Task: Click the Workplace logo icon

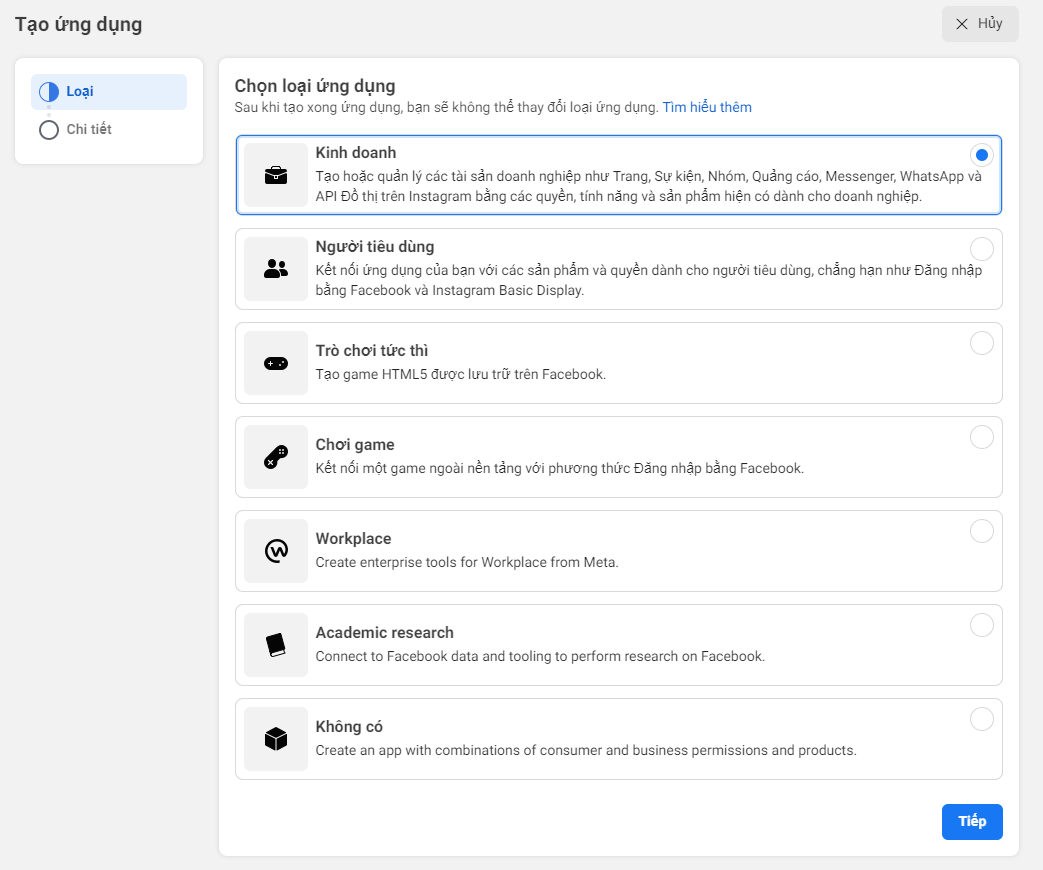Action: [276, 551]
